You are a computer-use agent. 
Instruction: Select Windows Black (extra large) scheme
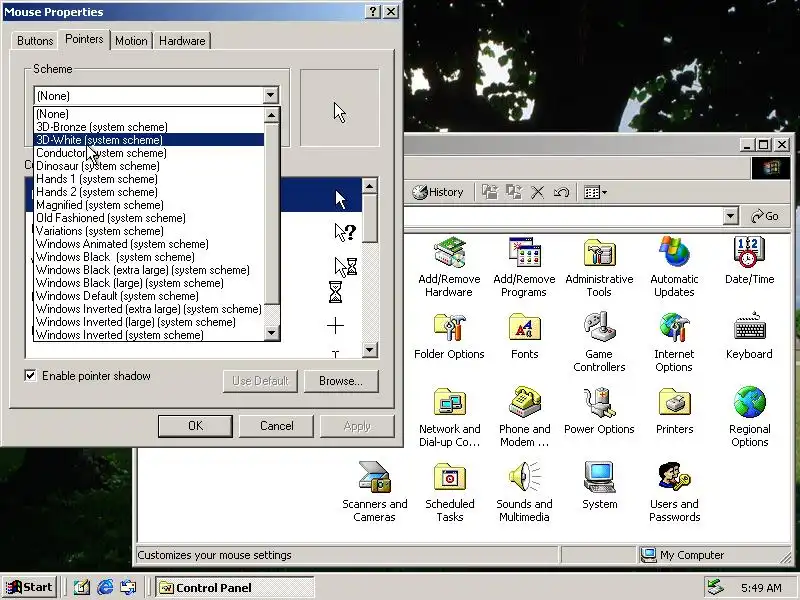pos(149,270)
